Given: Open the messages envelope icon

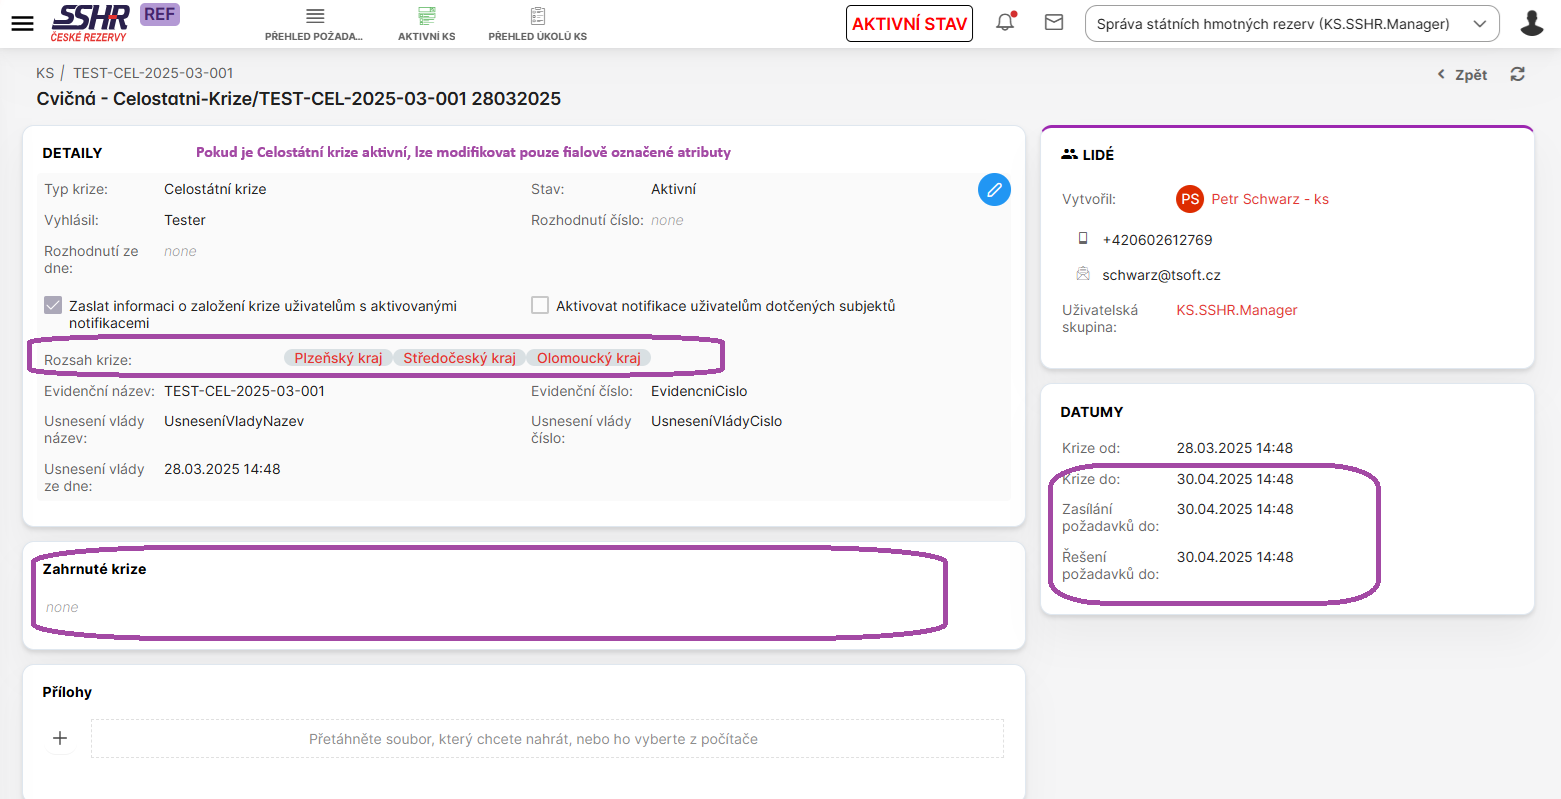Looking at the screenshot, I should [x=1054, y=23].
